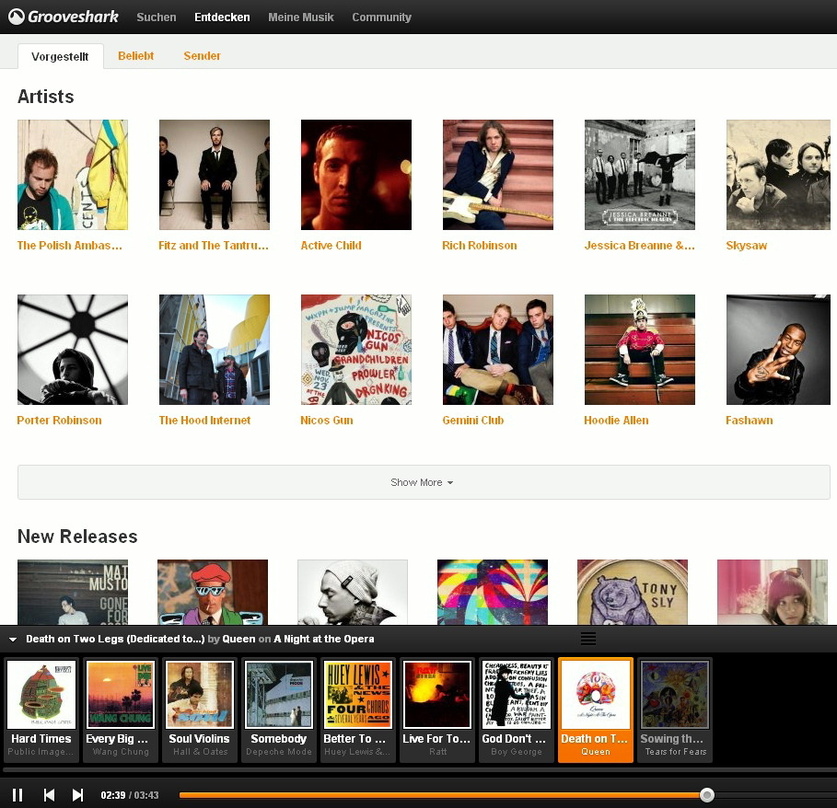Click Fashawn artist photo

click(x=778, y=350)
